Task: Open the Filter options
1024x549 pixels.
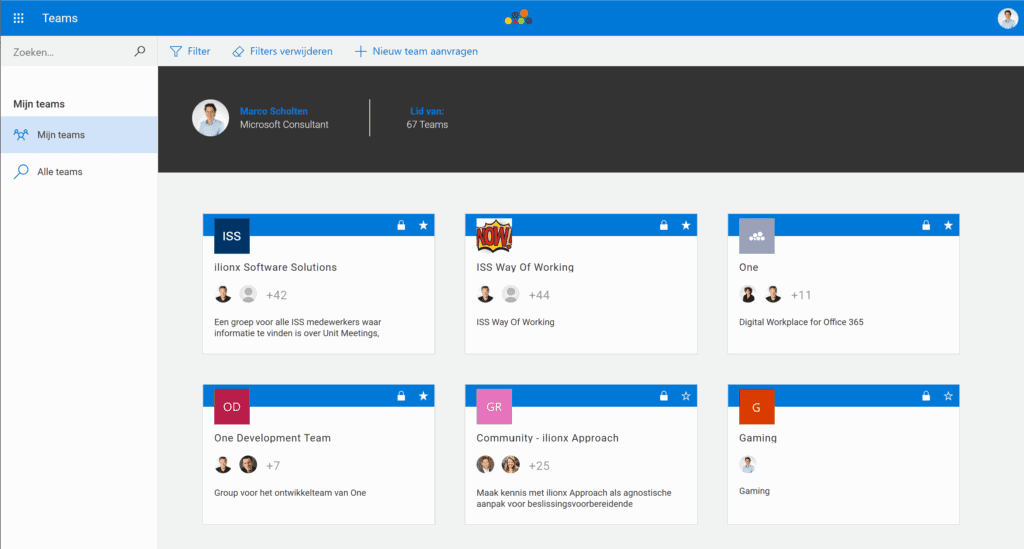Action: (x=190, y=51)
